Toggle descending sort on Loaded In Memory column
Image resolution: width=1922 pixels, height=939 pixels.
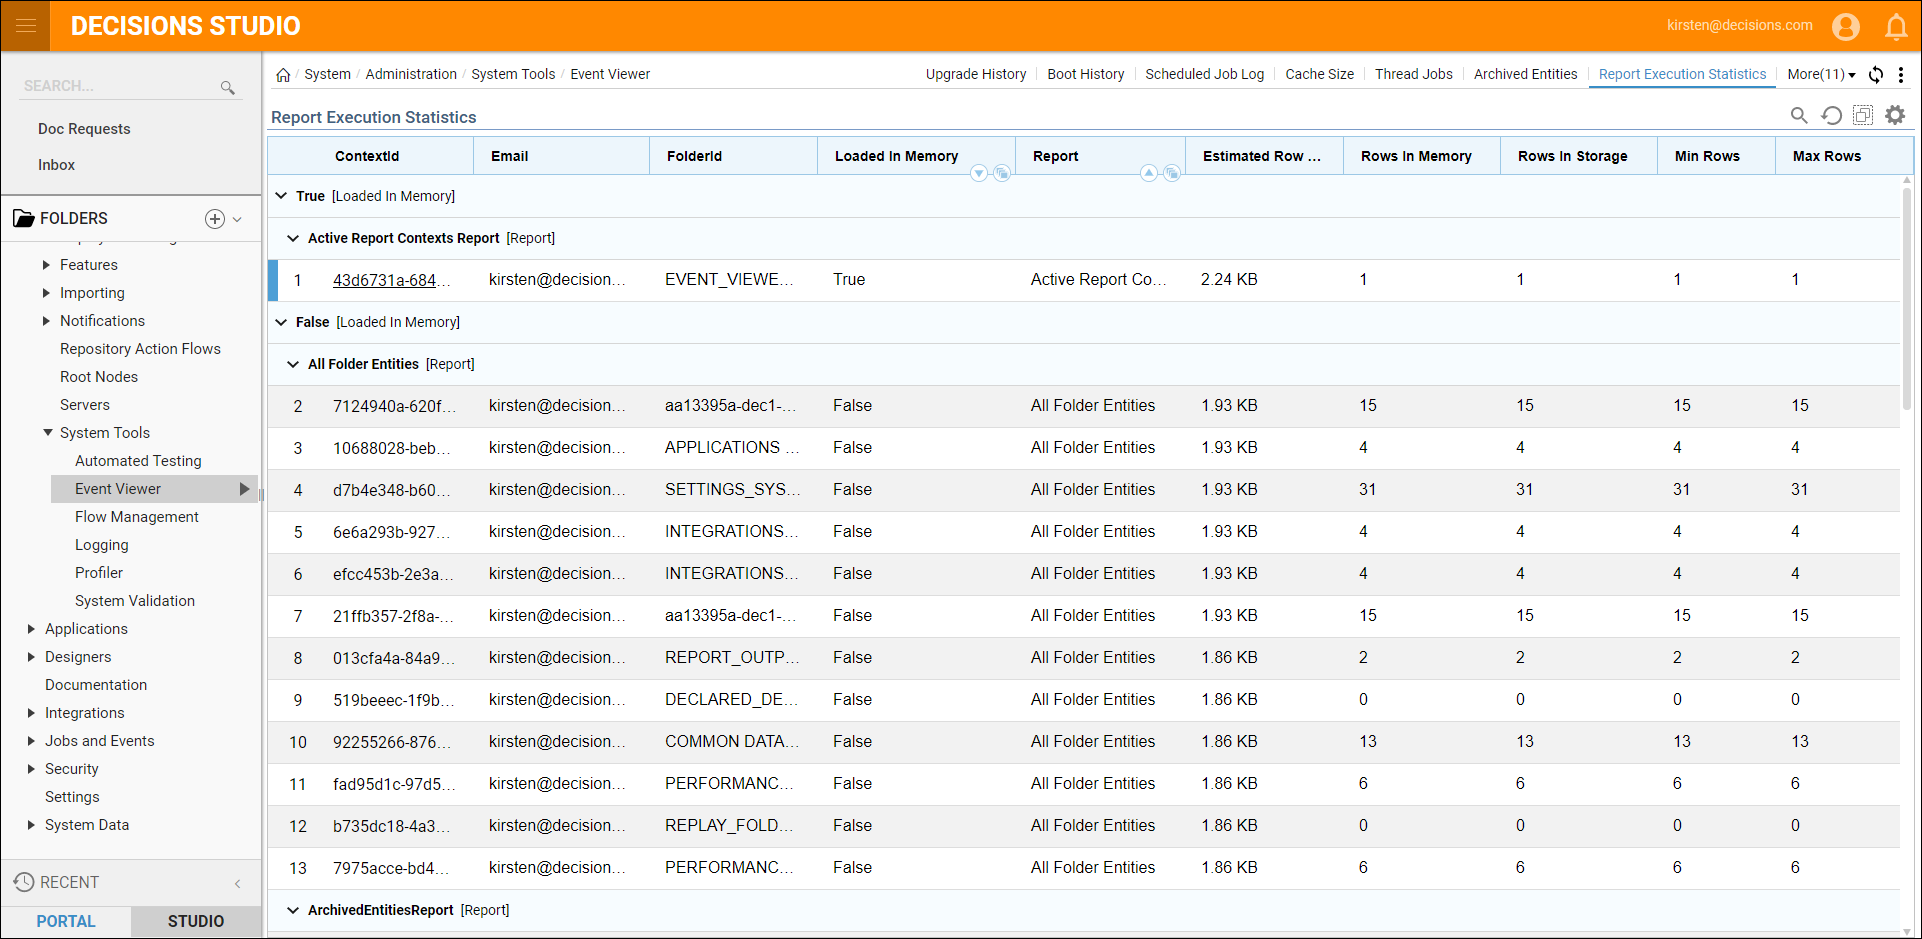click(x=979, y=173)
